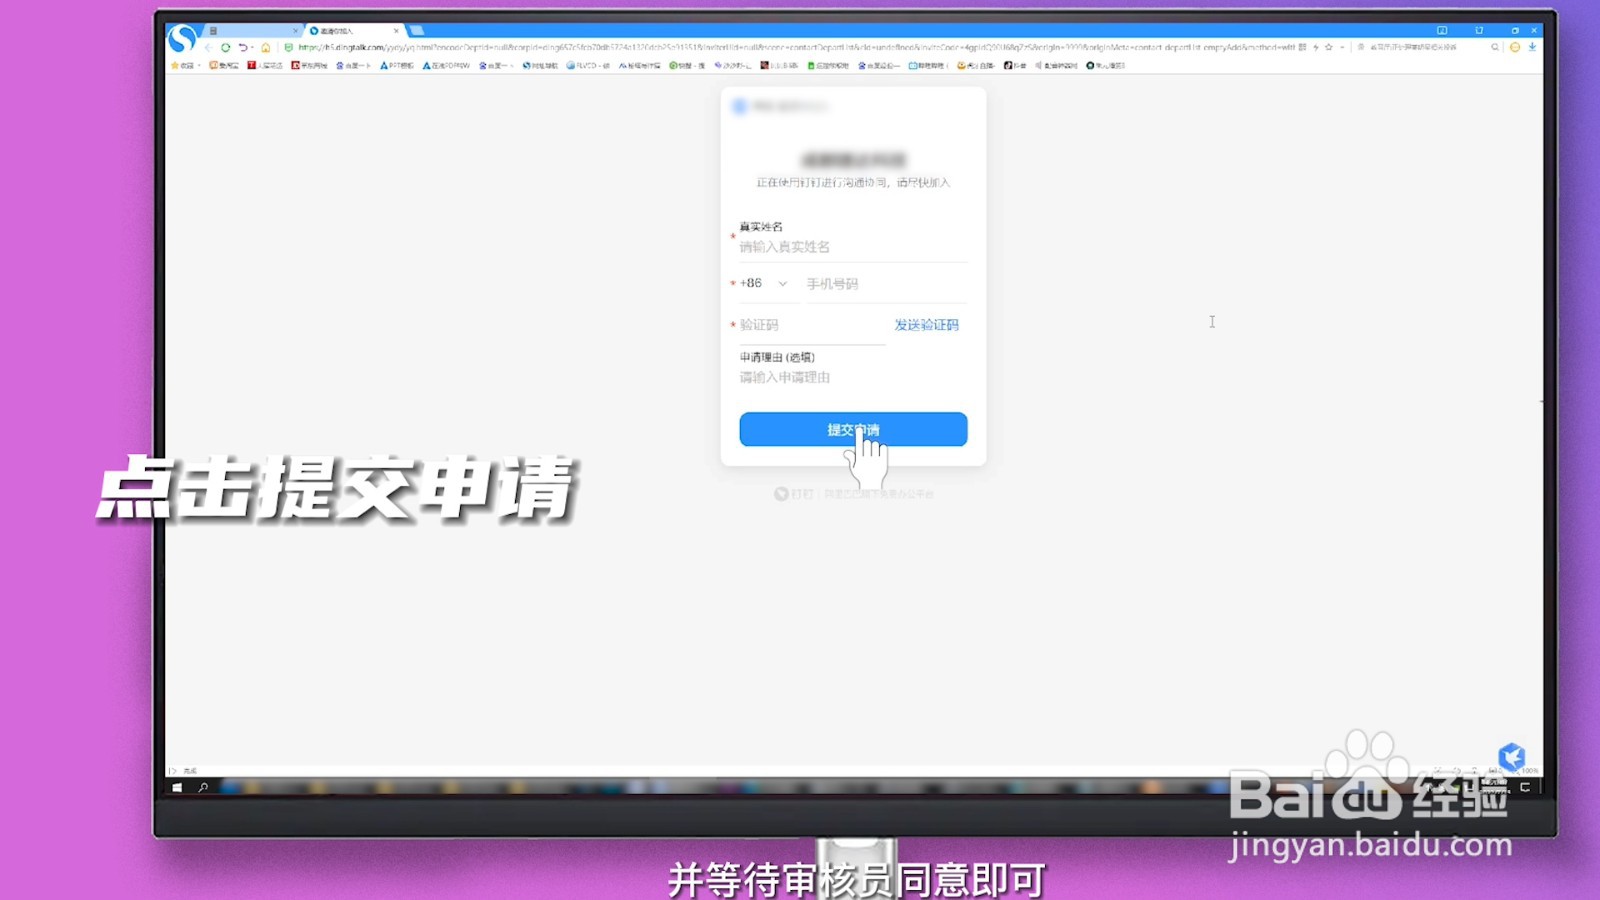Refresh the current page
1600x900 pixels.
[225, 47]
